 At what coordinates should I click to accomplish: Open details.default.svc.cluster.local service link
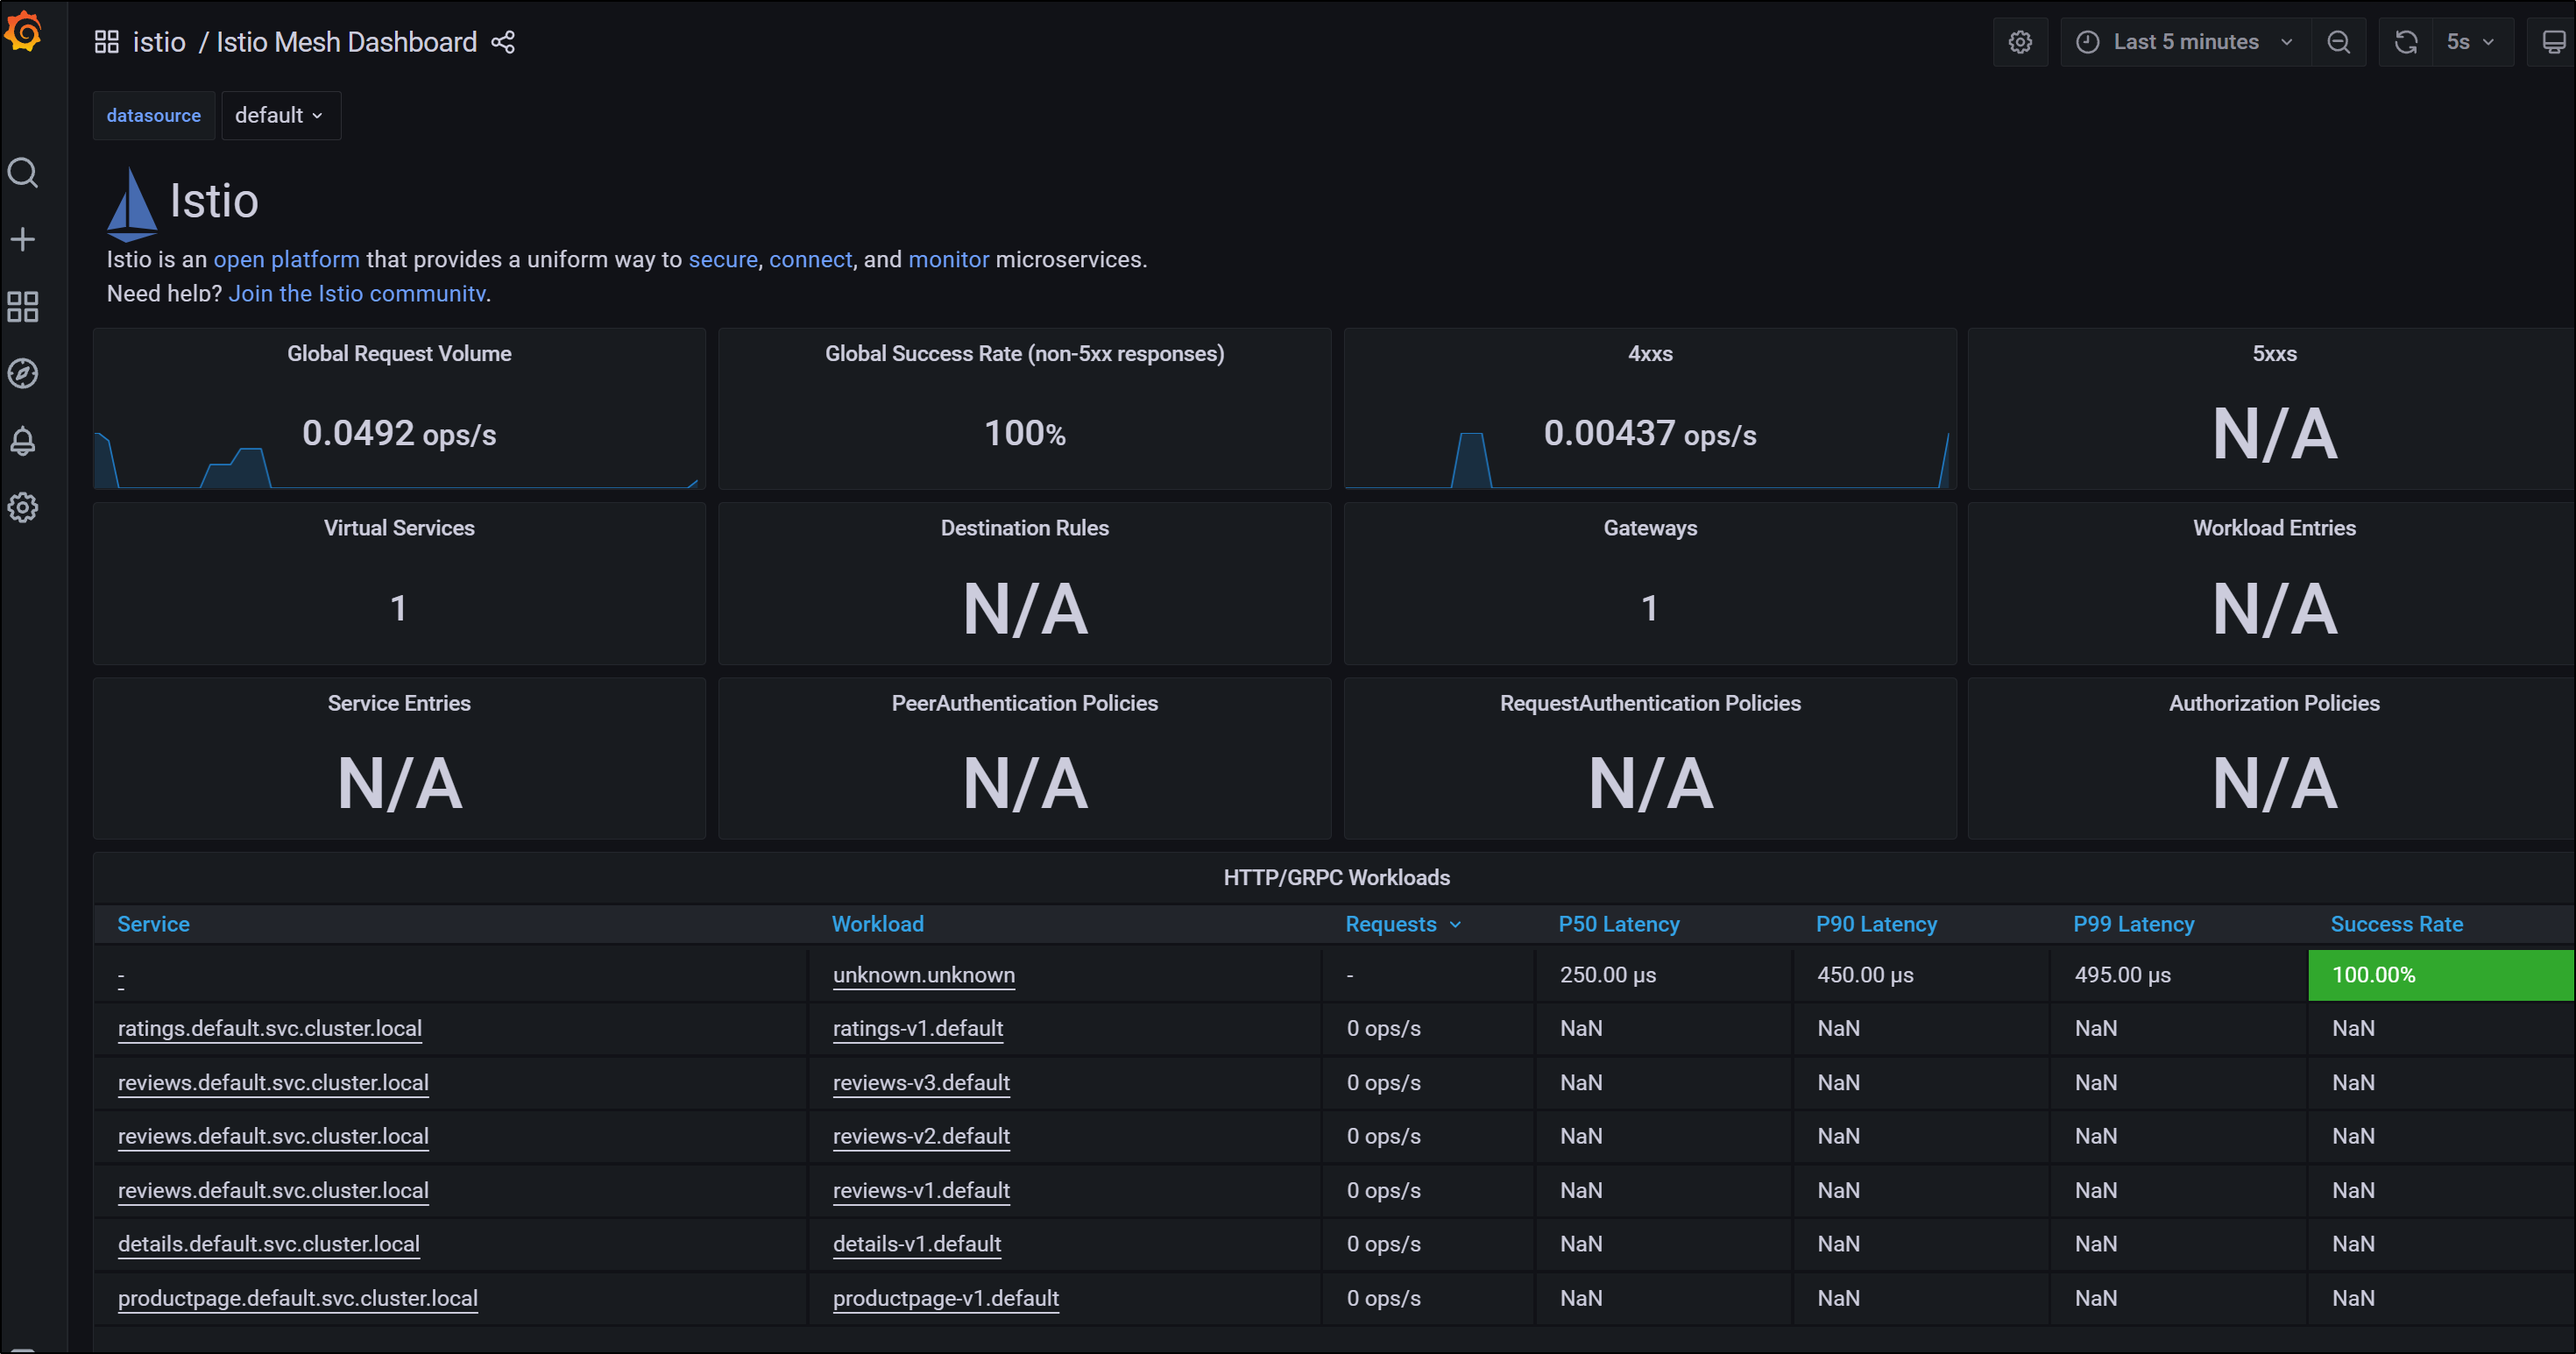click(268, 1244)
